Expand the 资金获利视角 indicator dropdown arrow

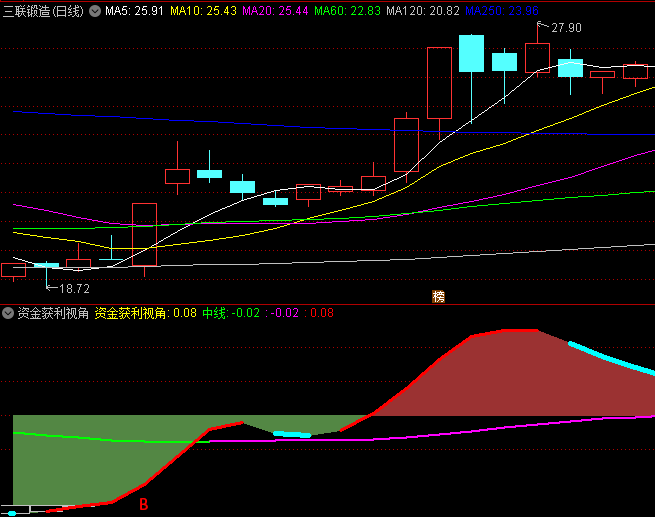(8, 313)
